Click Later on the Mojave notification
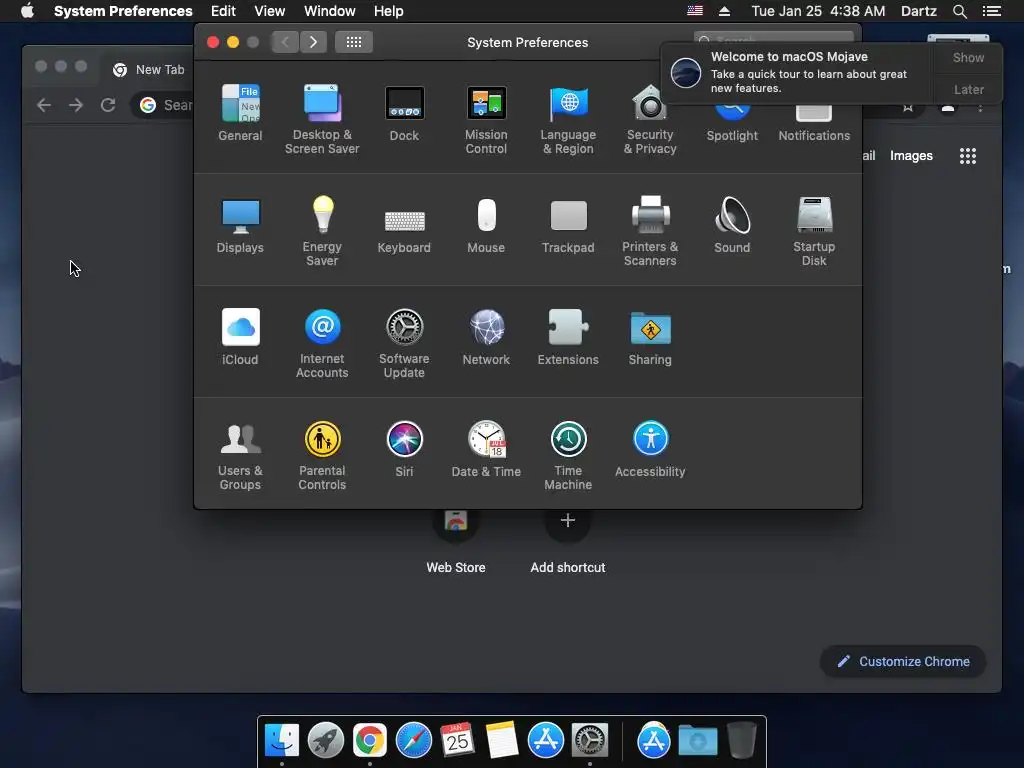This screenshot has height=768, width=1024. coord(968,89)
